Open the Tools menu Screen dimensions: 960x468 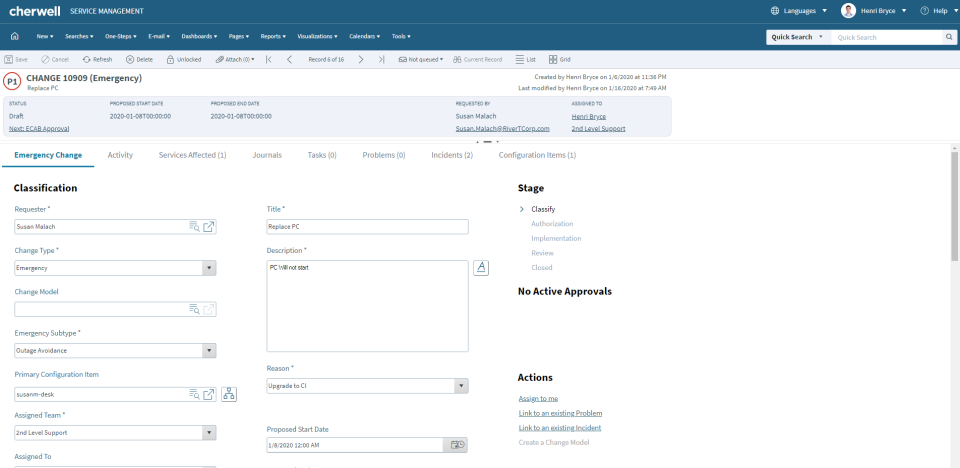(x=401, y=37)
